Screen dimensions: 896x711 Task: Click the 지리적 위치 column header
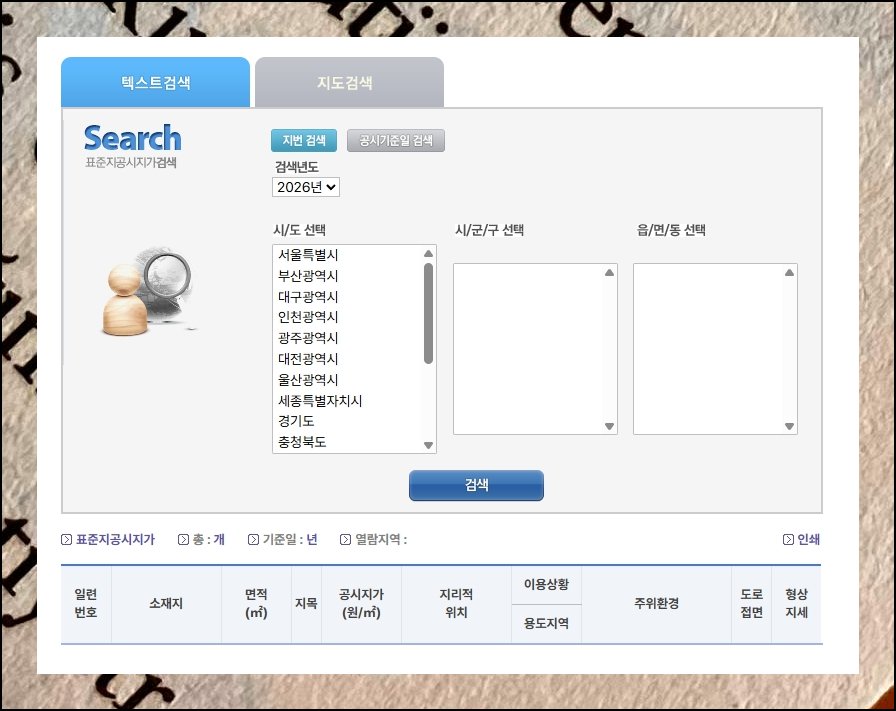(x=457, y=604)
